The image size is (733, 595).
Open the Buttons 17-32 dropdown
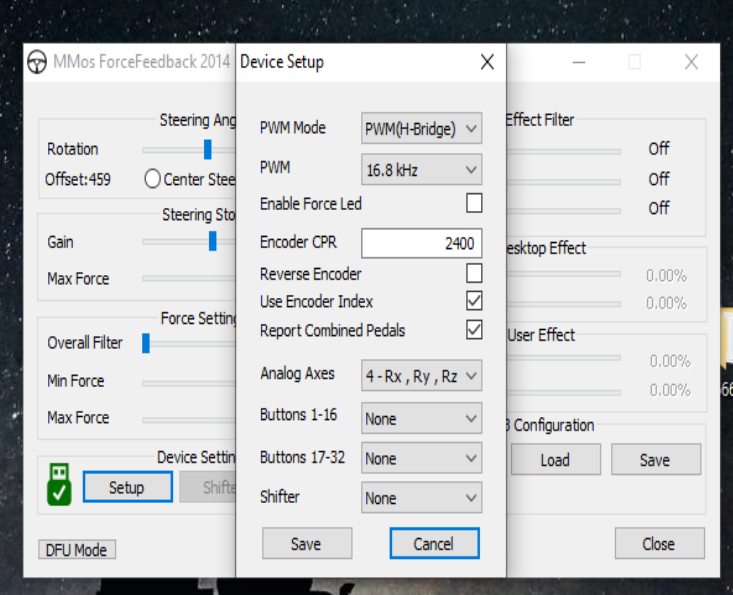[x=421, y=458]
